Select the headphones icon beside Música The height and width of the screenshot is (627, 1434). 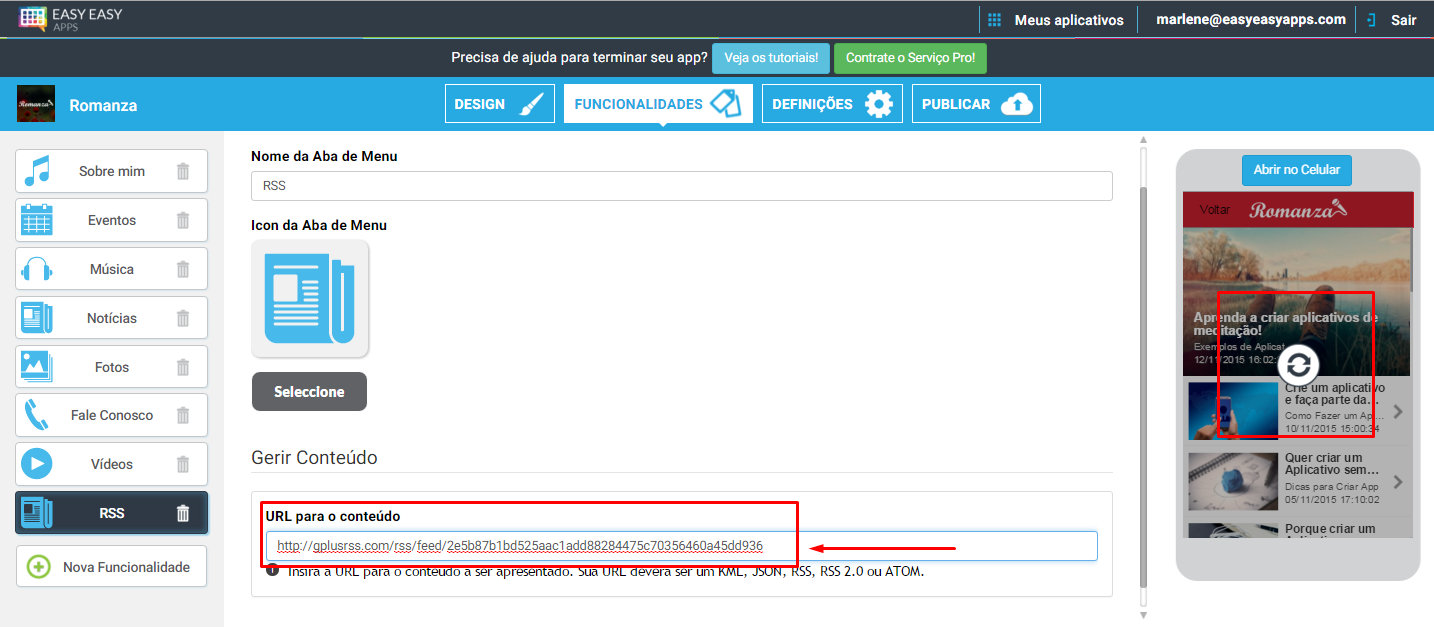click(37, 268)
